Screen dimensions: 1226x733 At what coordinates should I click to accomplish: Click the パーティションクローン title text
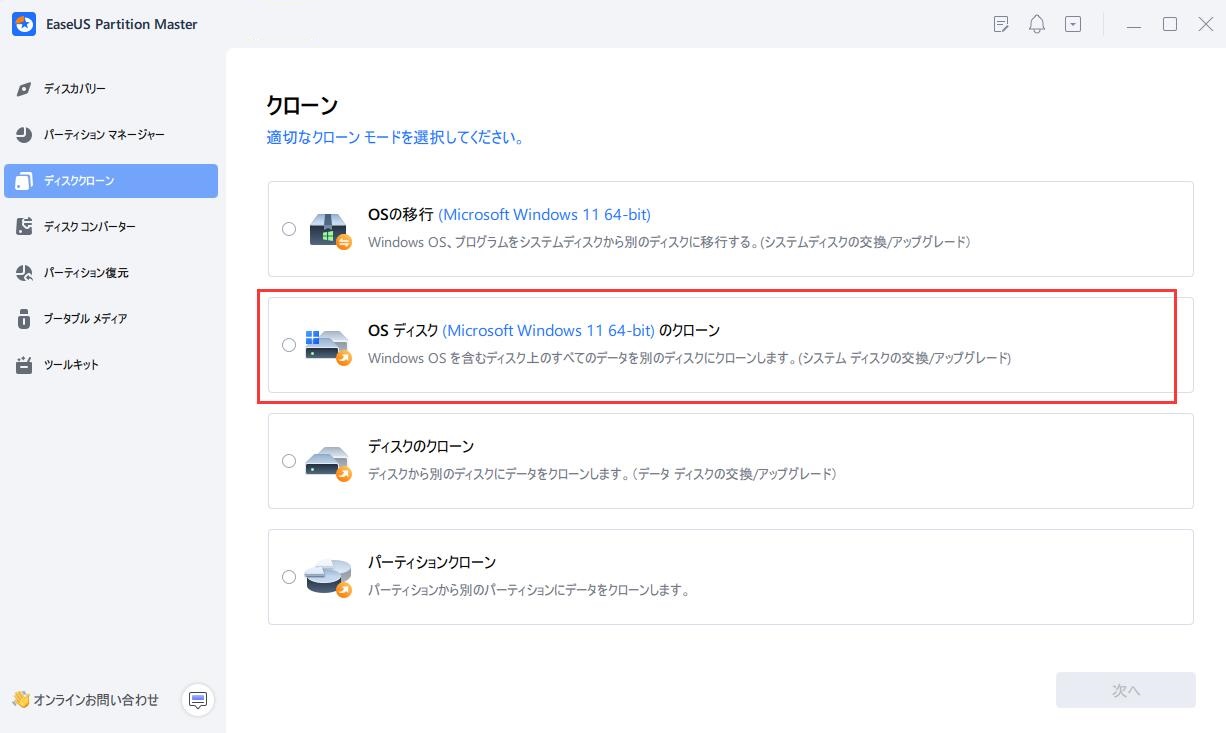point(432,563)
